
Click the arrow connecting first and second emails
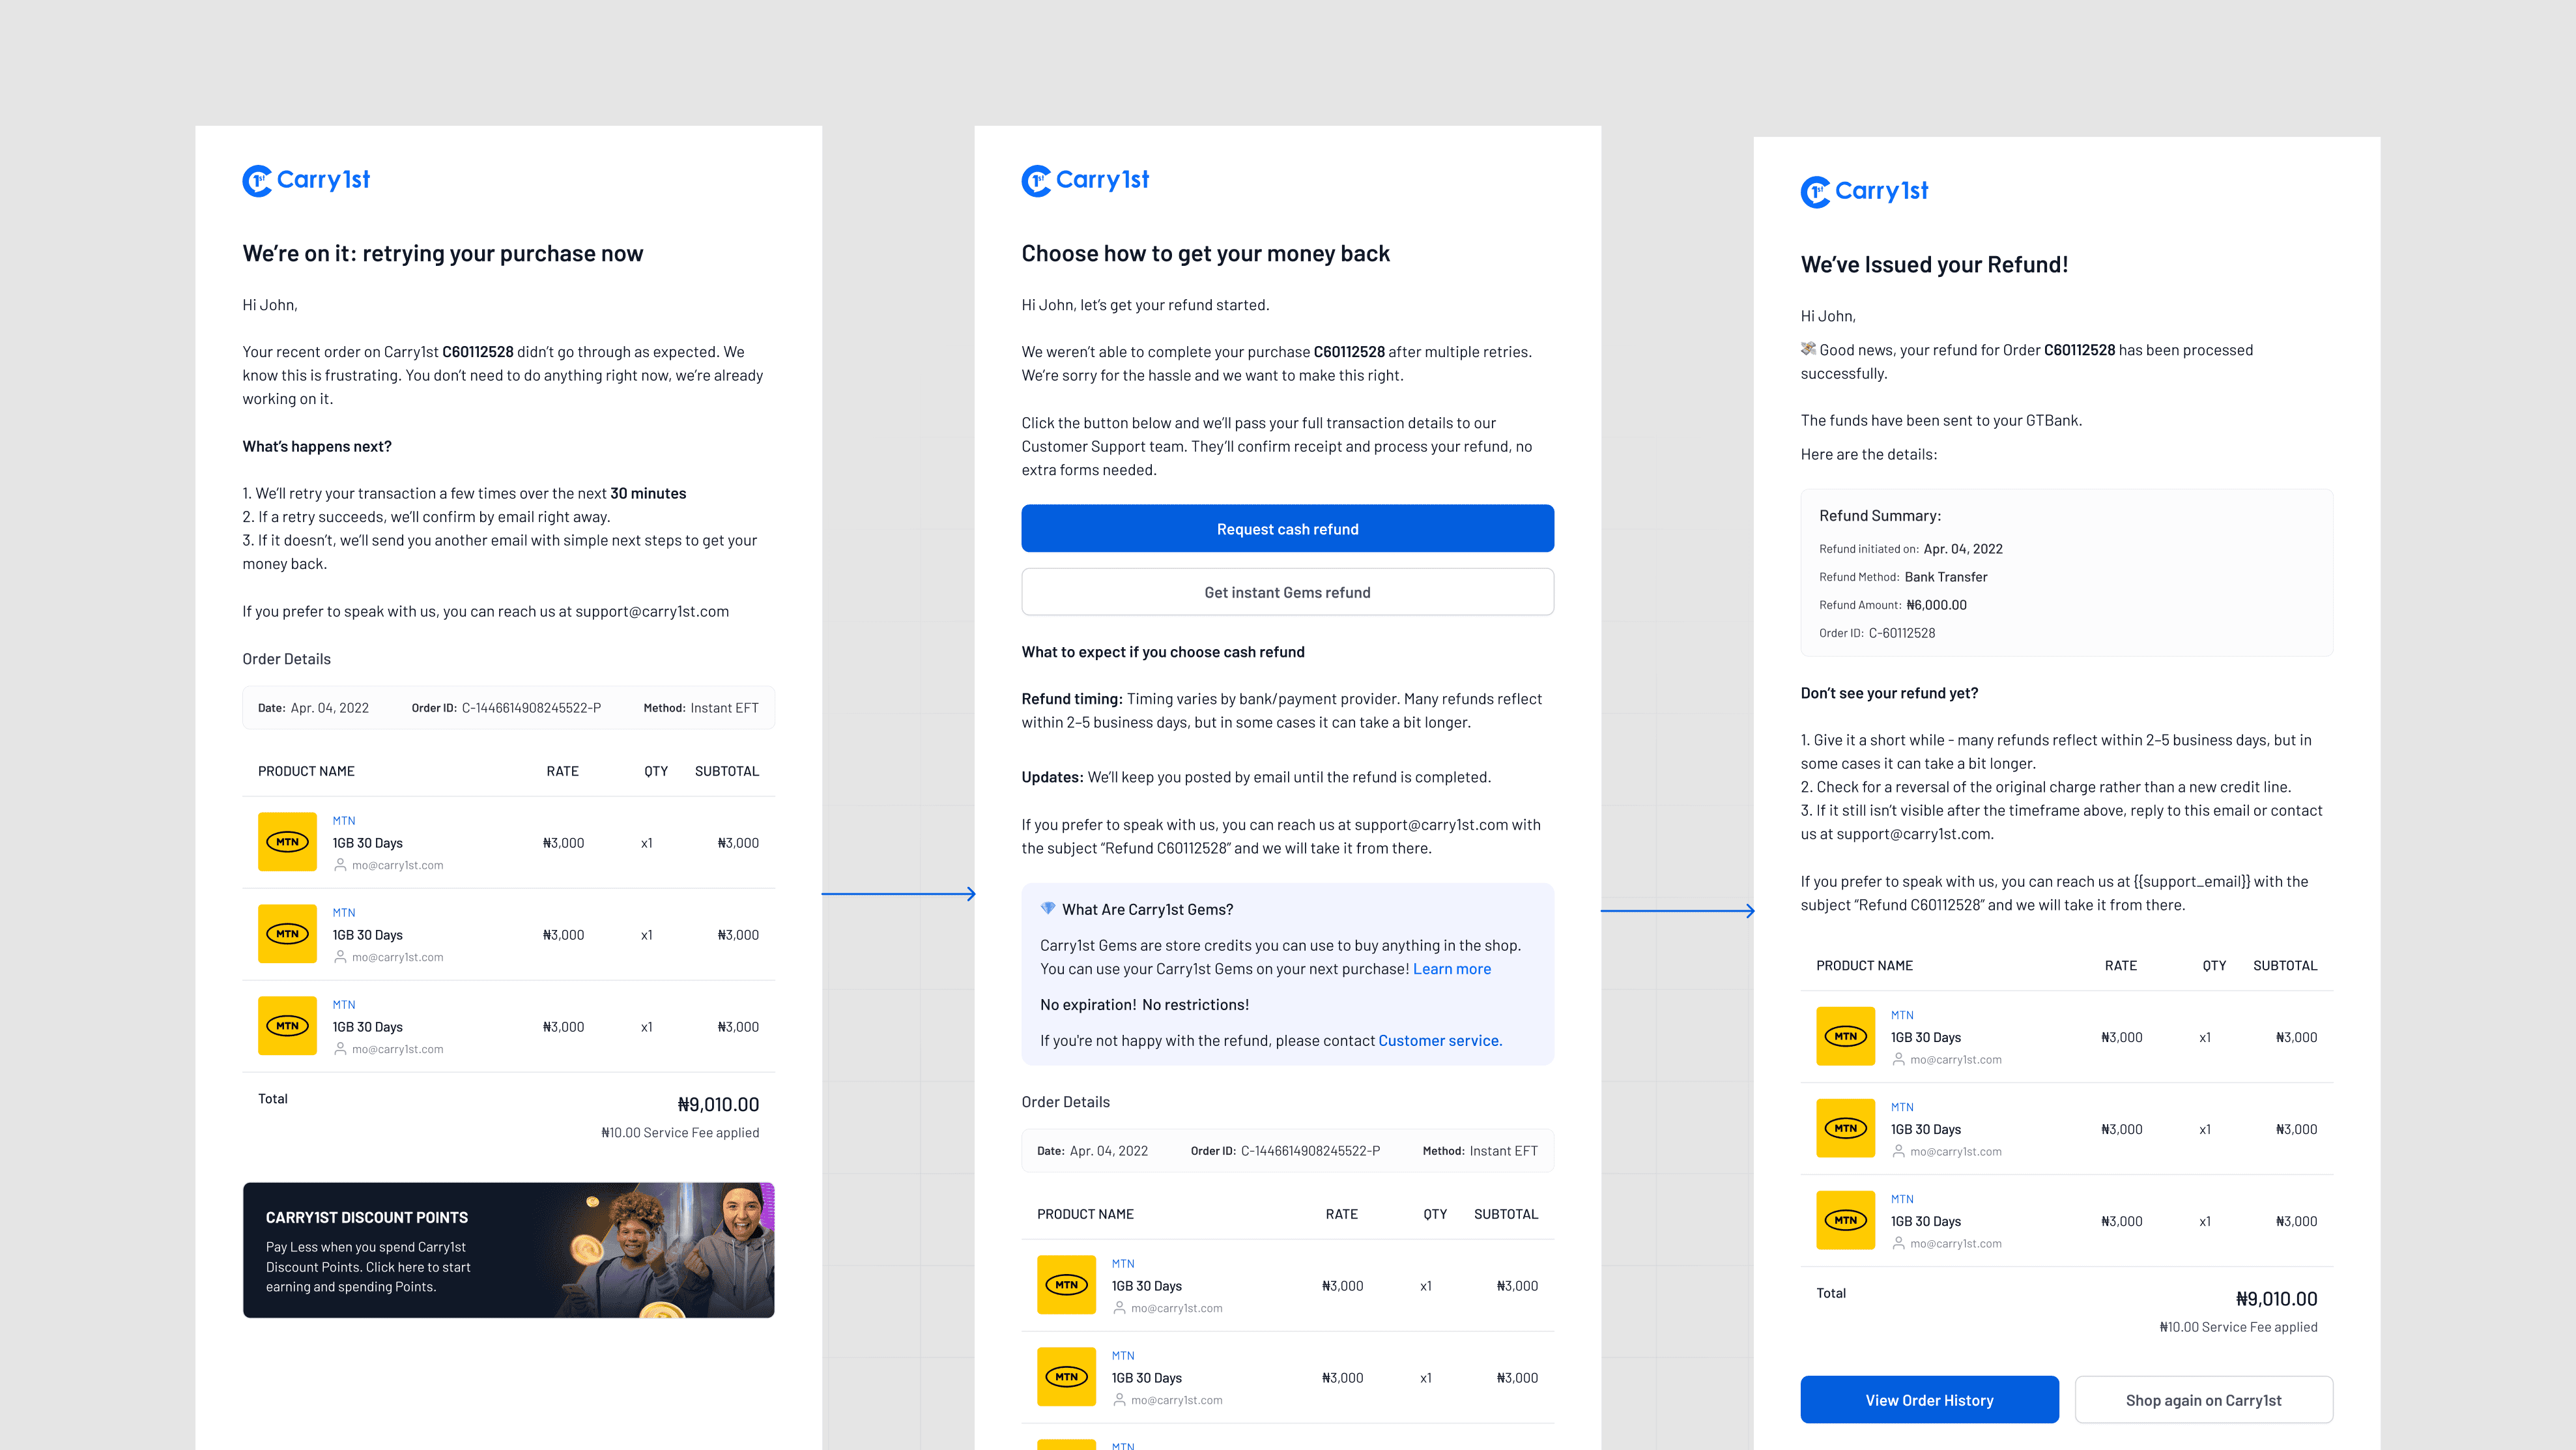point(897,894)
